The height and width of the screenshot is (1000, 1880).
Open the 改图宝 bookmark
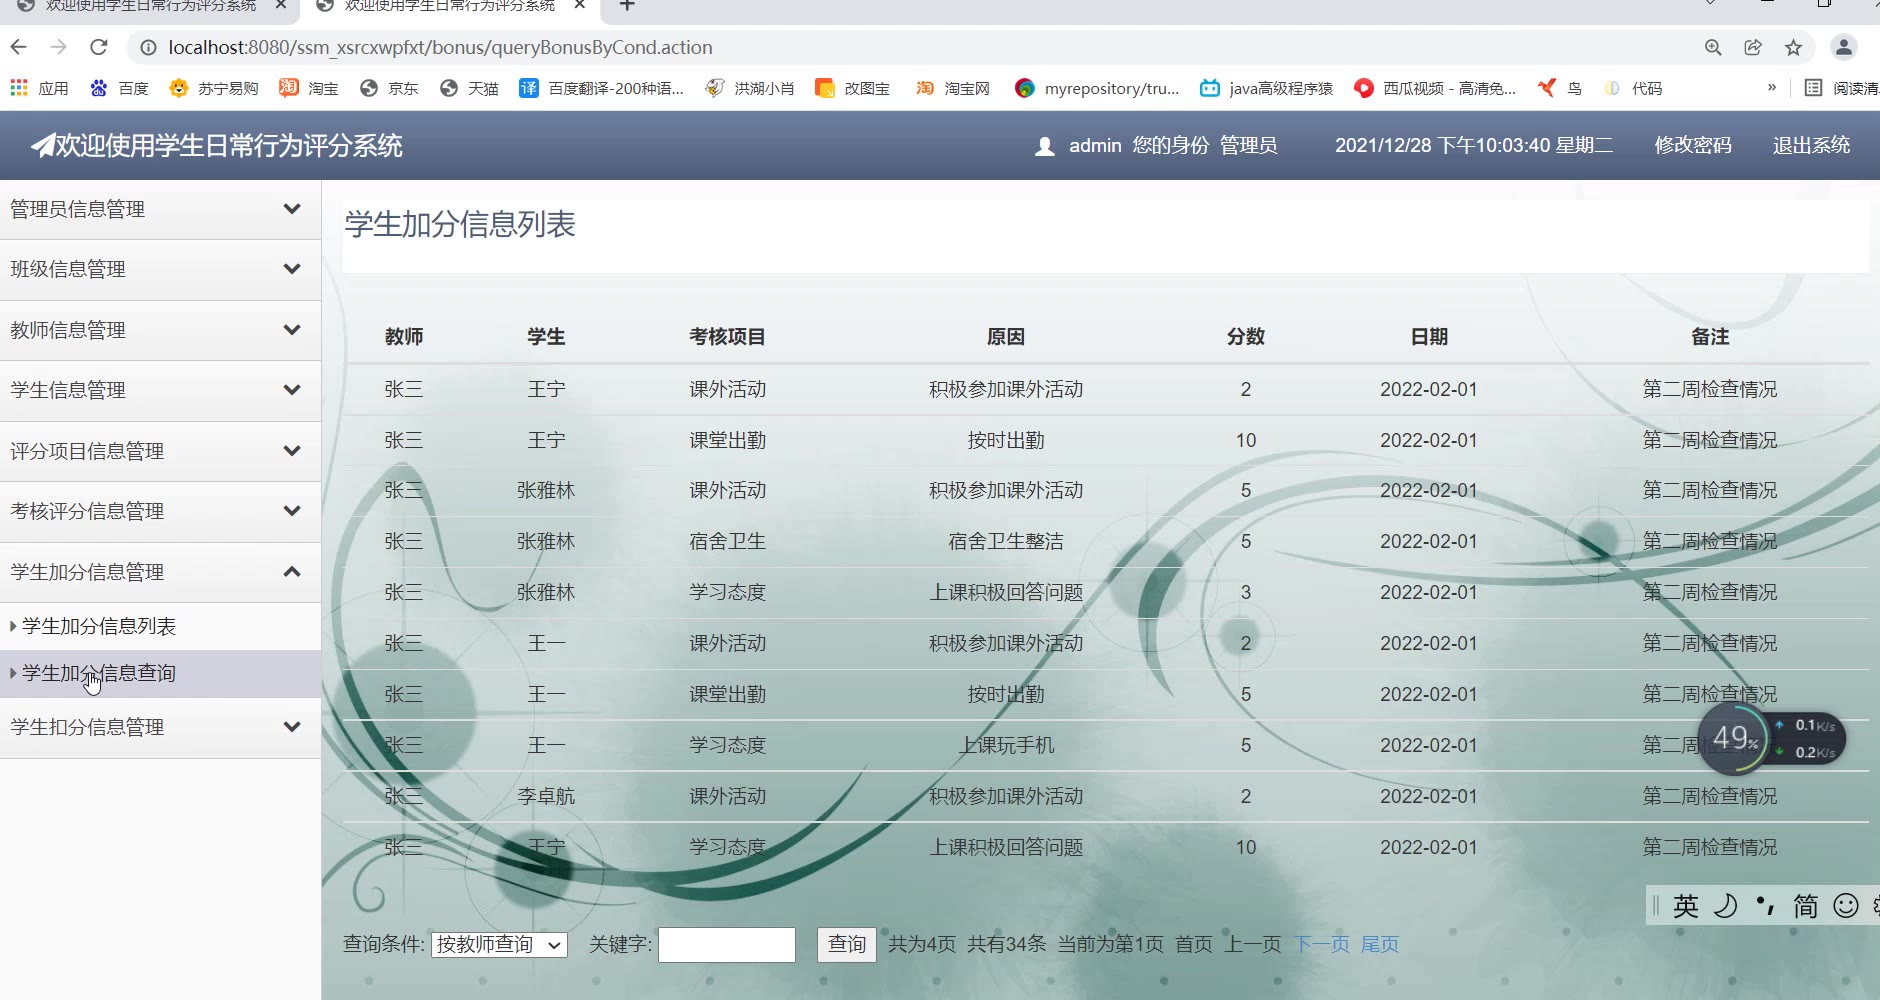coord(852,88)
